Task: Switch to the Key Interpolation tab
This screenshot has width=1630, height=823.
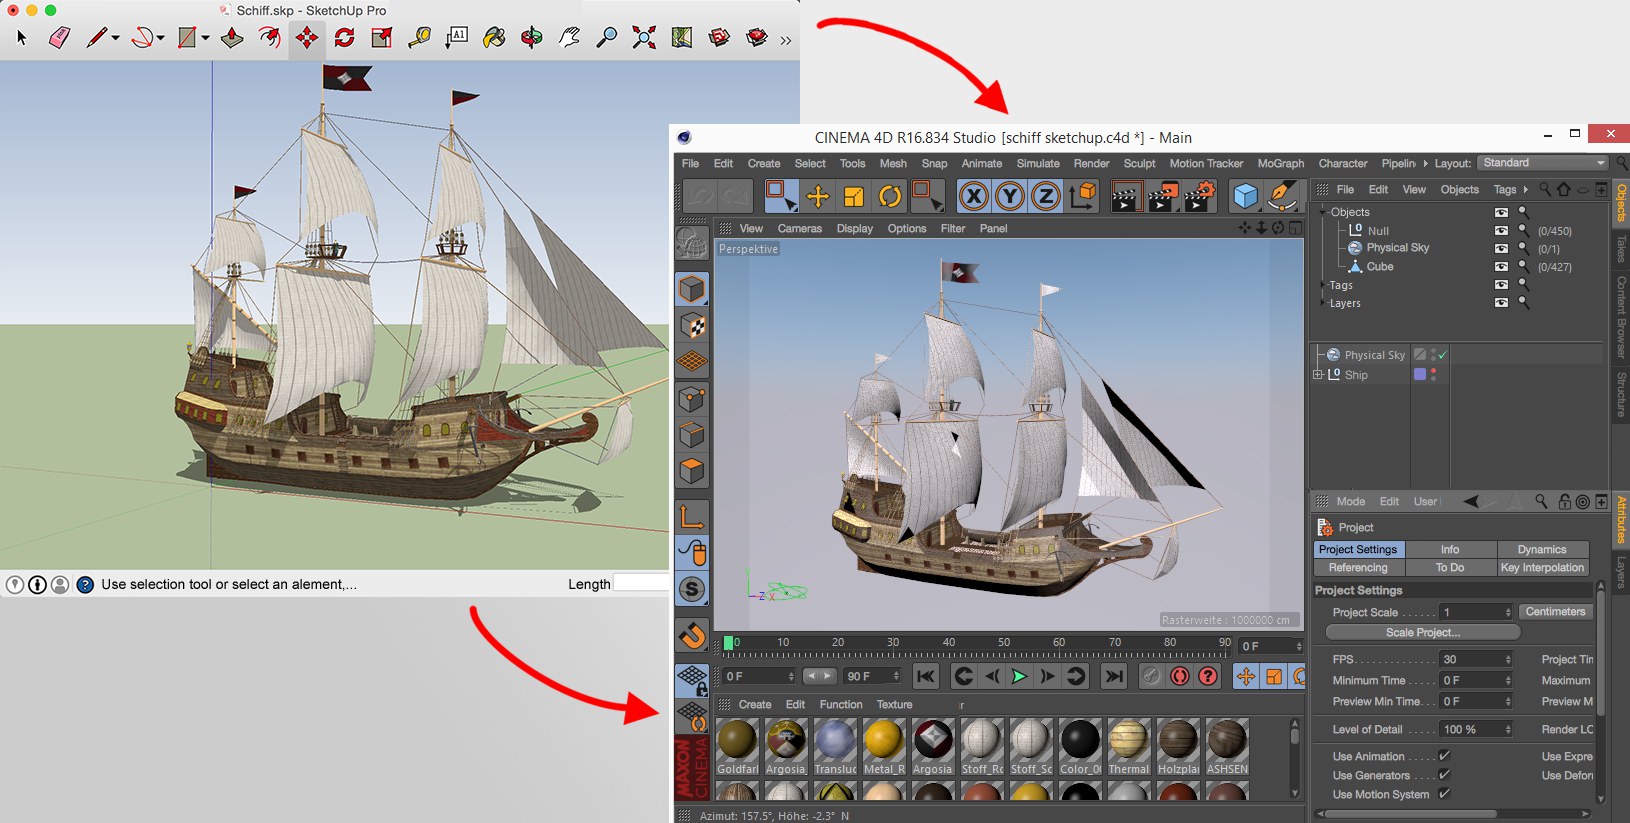Action: click(x=1542, y=568)
